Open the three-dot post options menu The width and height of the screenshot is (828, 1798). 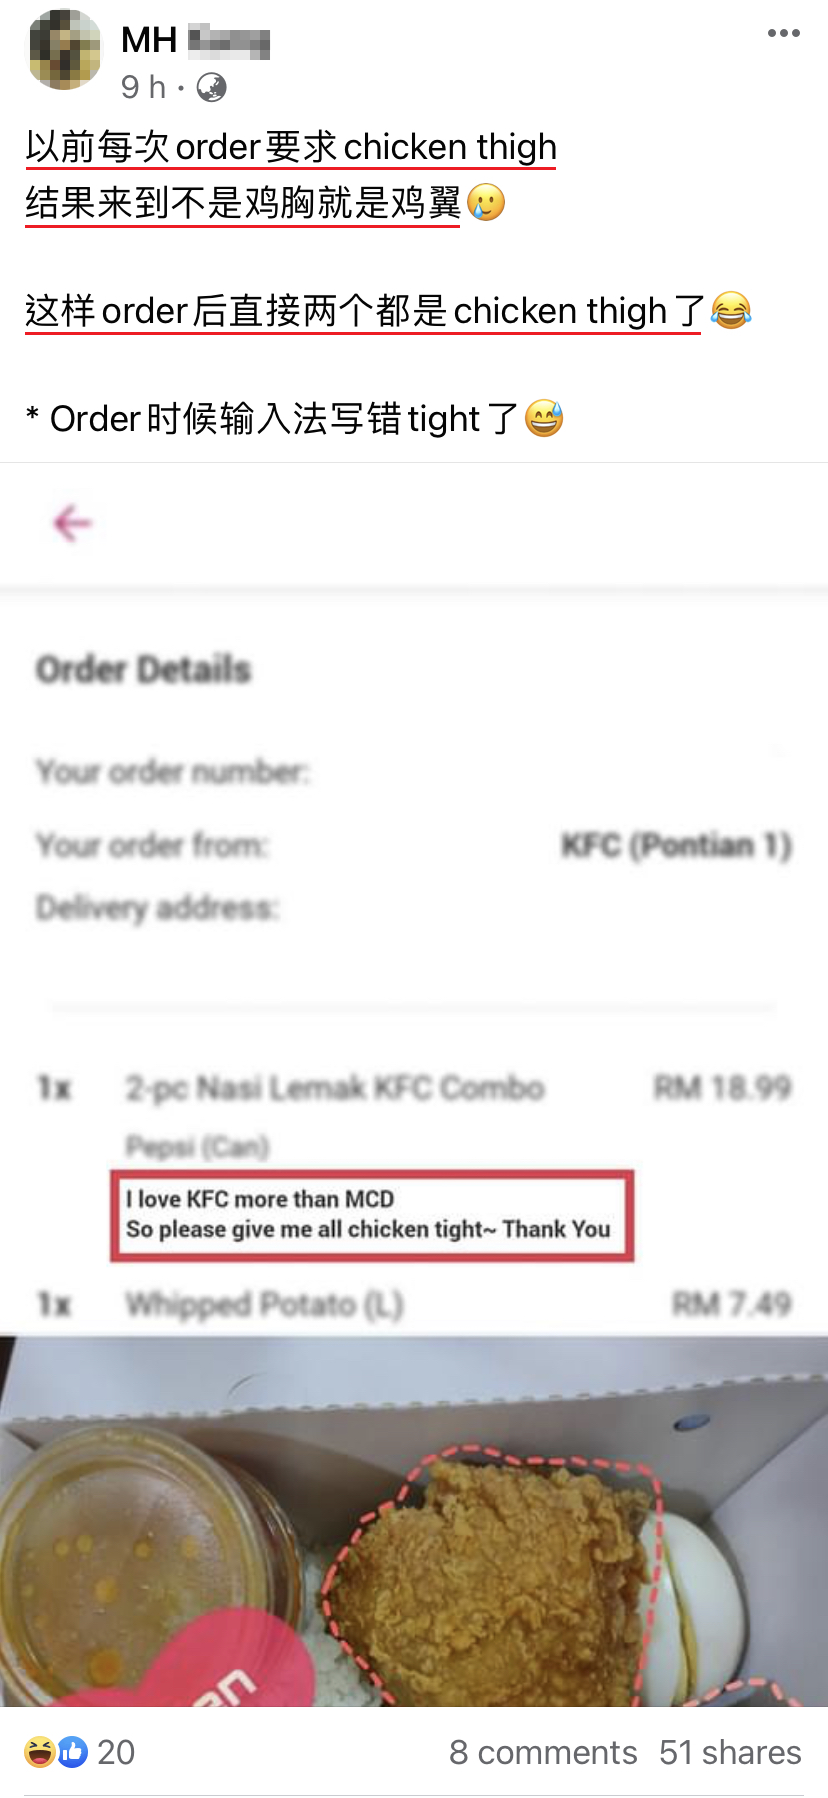point(783,33)
